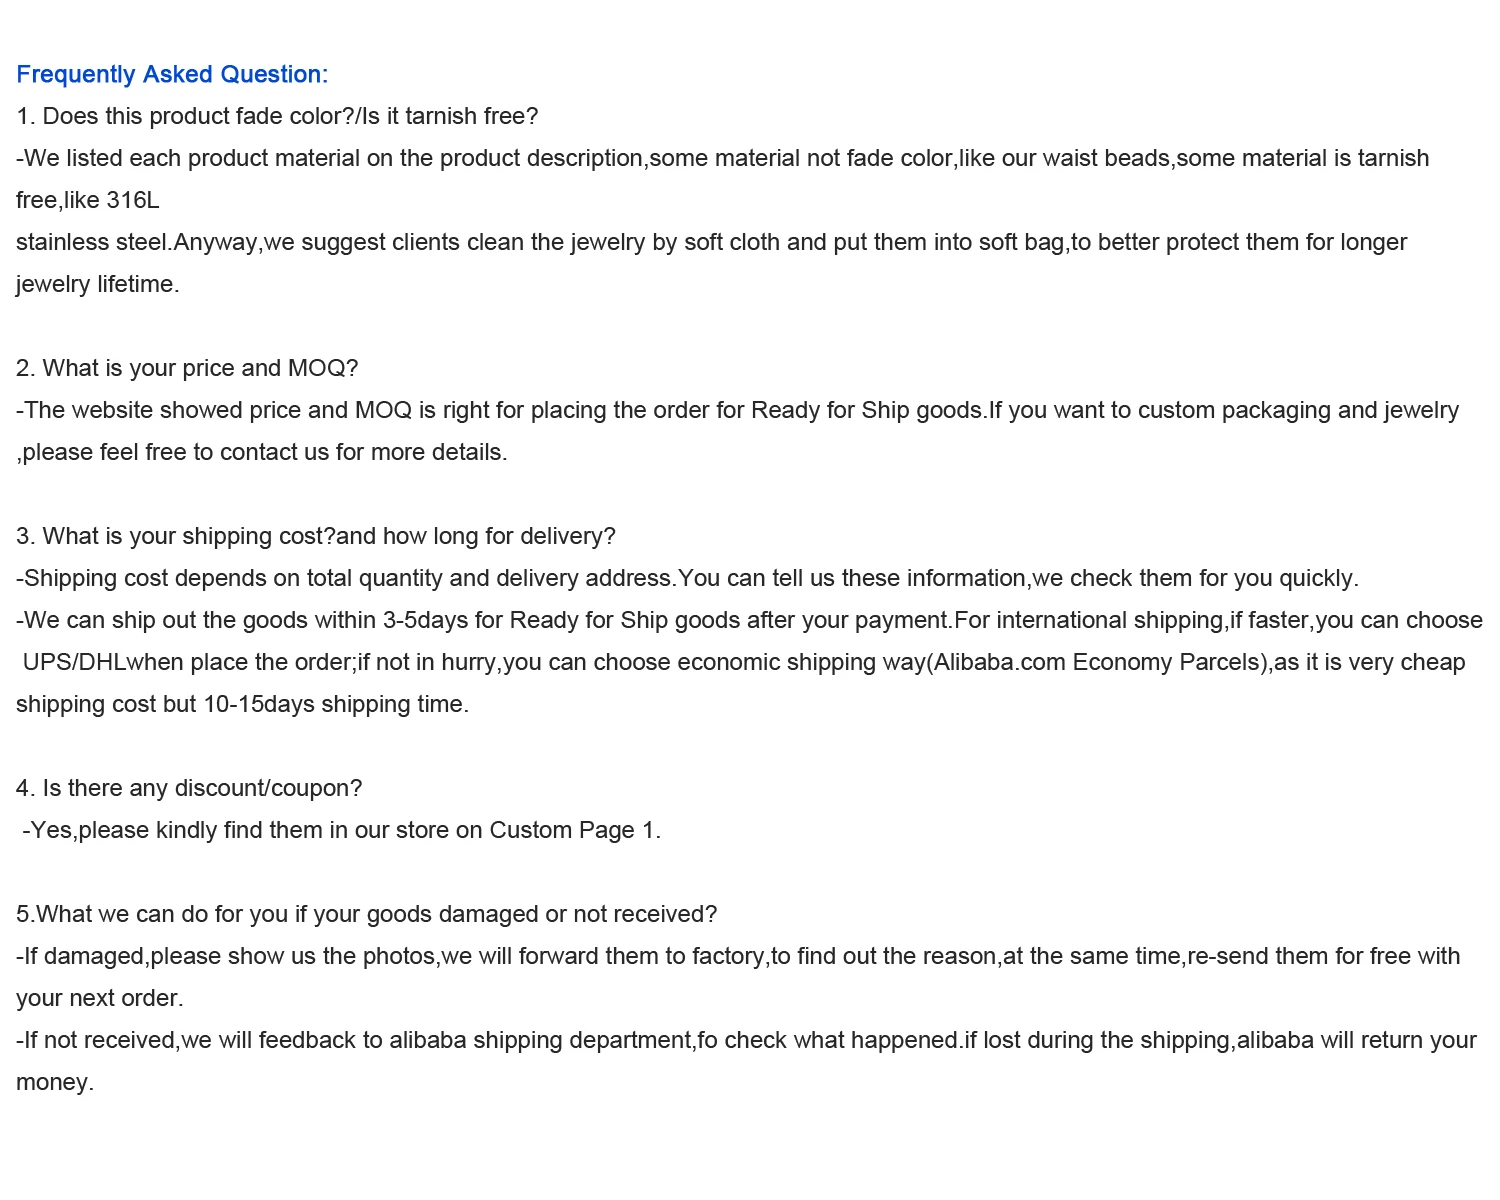The image size is (1500, 1200).
Task: Click "please feel free to contact us" line
Action: tap(262, 453)
